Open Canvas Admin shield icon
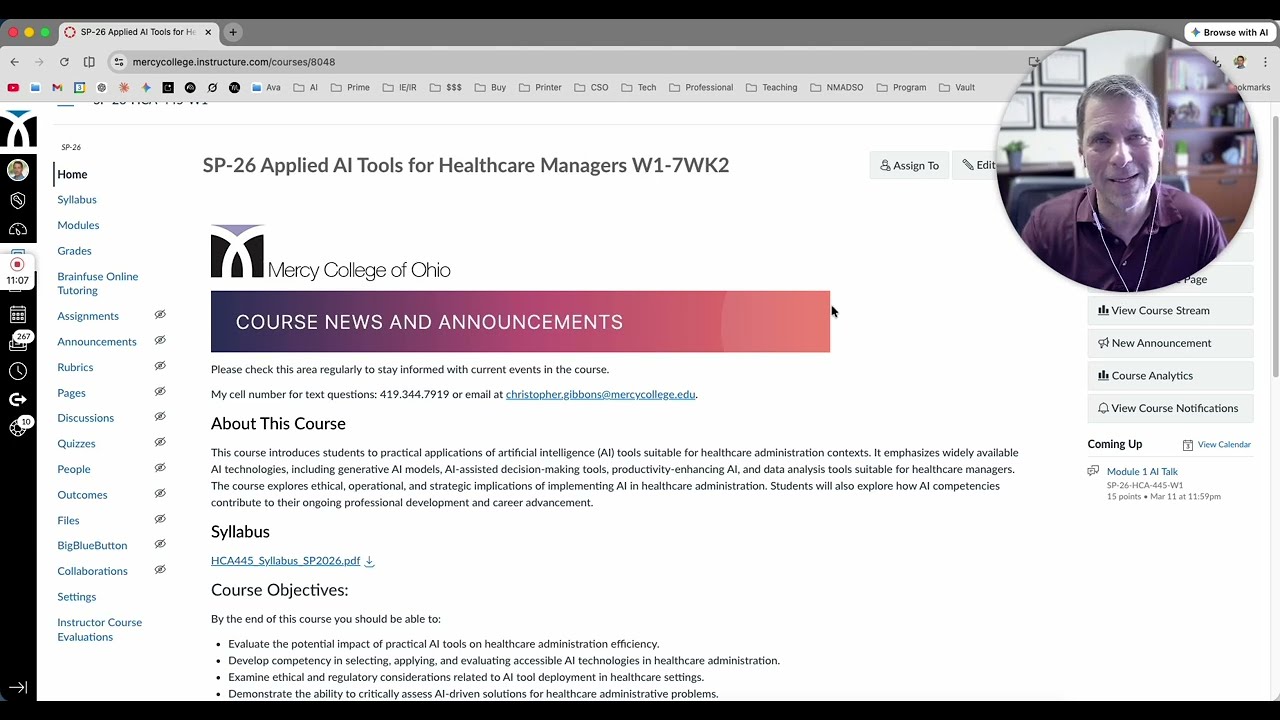Viewport: 1280px width, 720px height. 17,201
